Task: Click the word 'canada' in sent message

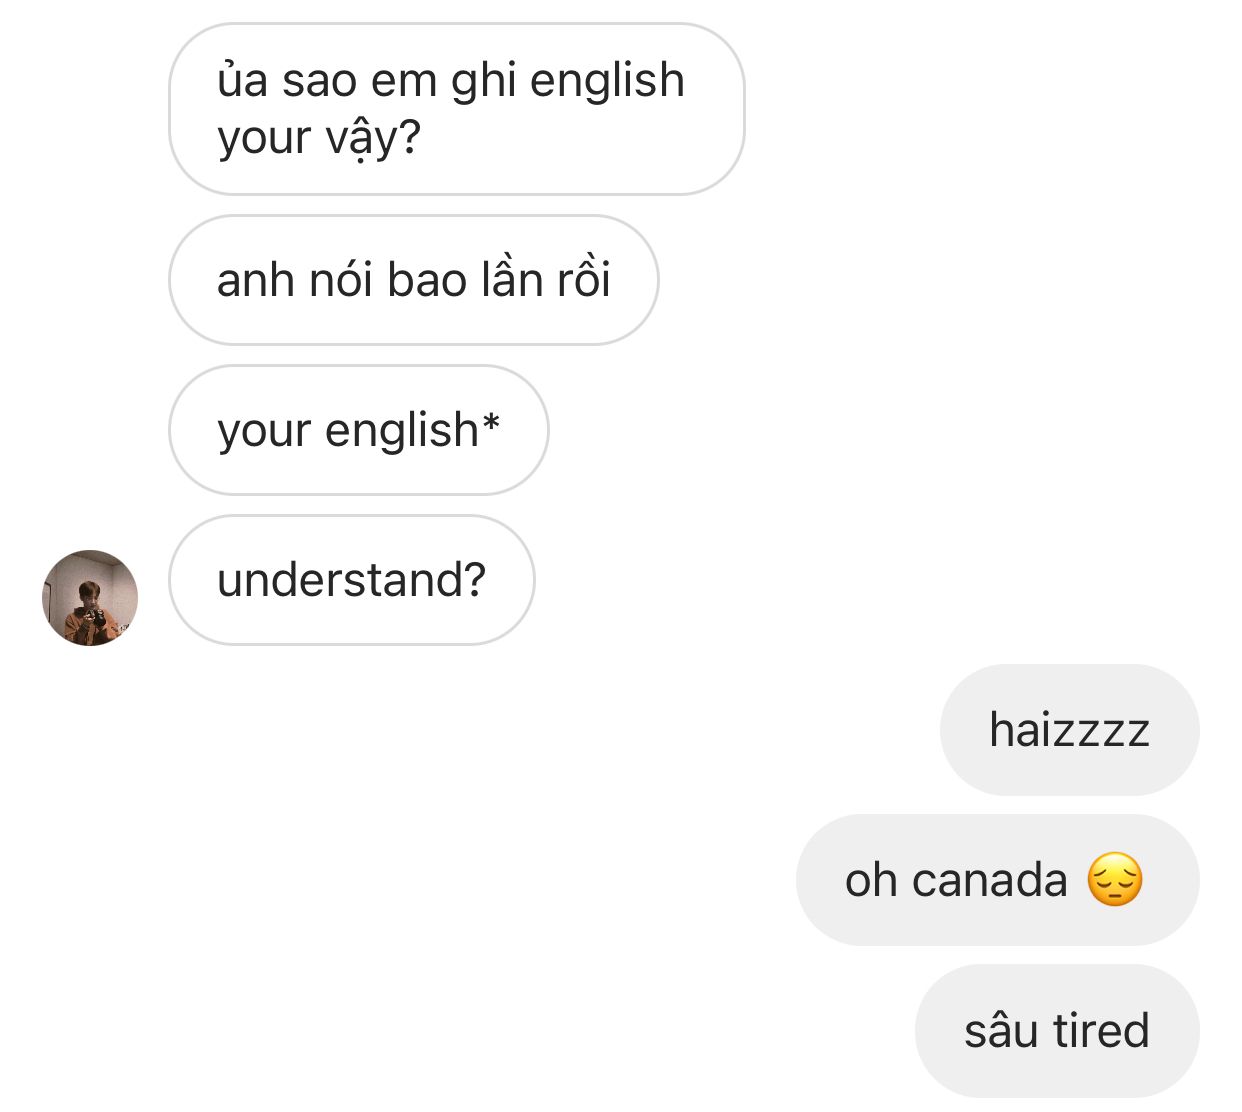Action: (x=989, y=880)
